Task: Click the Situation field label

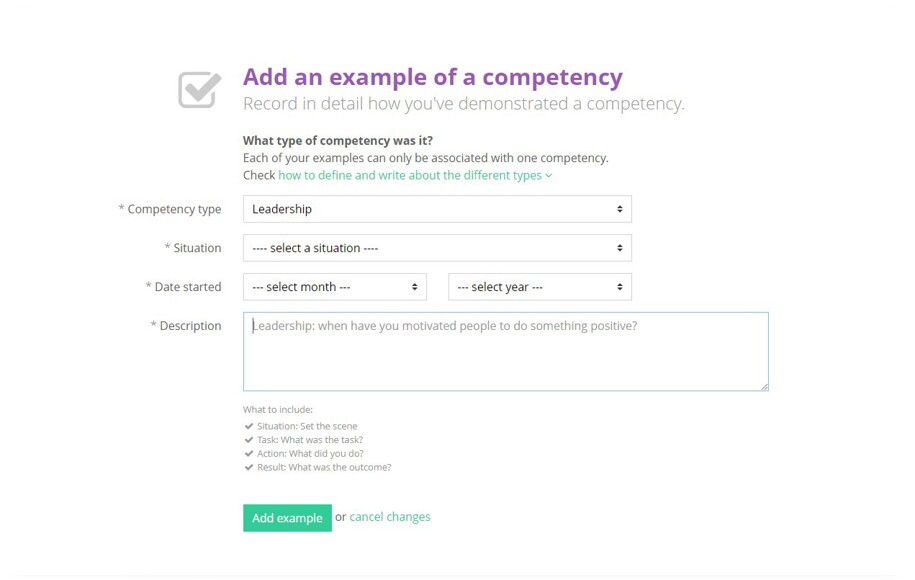Action: [193, 248]
